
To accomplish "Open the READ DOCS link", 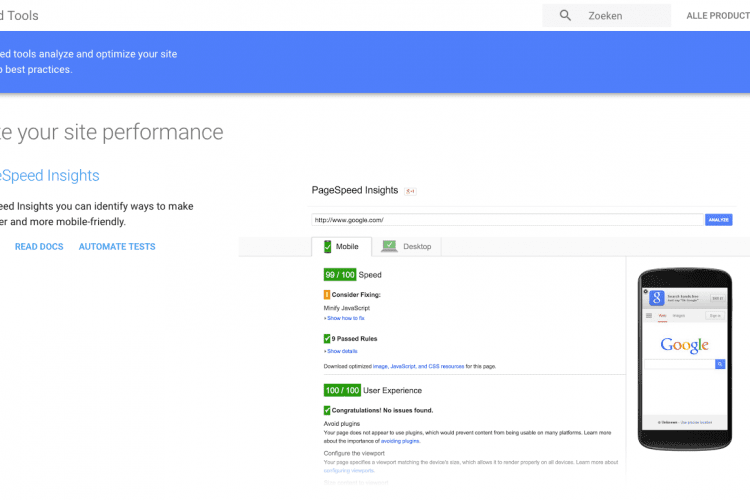I will (39, 246).
